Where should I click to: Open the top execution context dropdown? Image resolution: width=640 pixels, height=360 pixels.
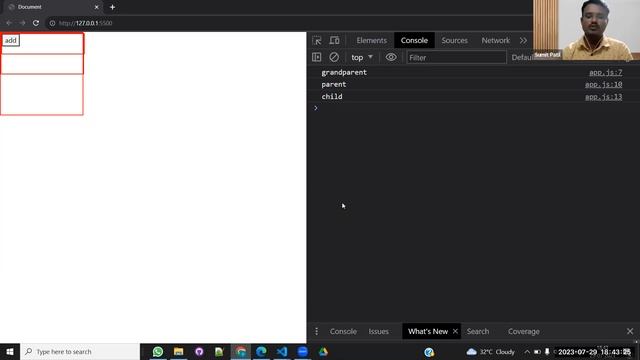pos(362,57)
